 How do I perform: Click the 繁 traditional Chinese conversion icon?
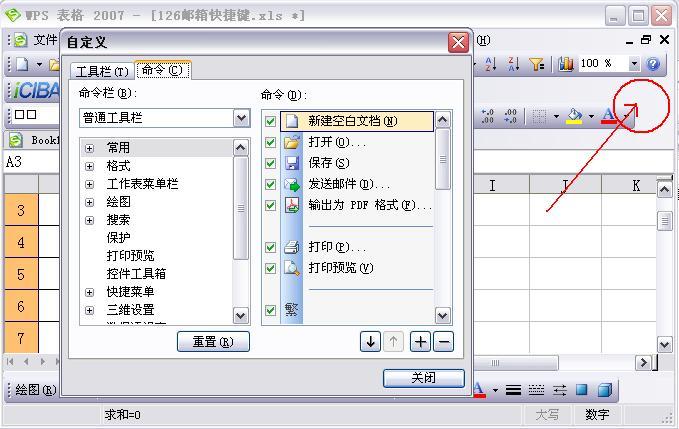[x=291, y=310]
